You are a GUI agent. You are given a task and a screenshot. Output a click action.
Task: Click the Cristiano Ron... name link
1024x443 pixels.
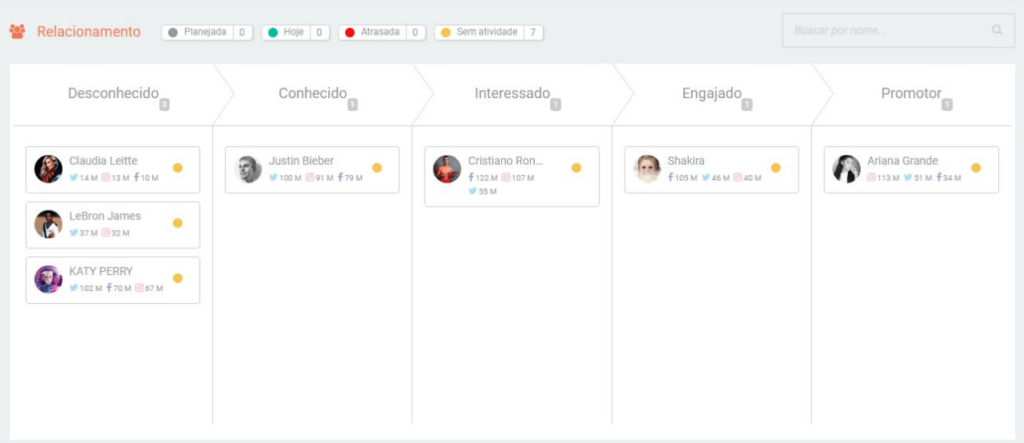[505, 161]
